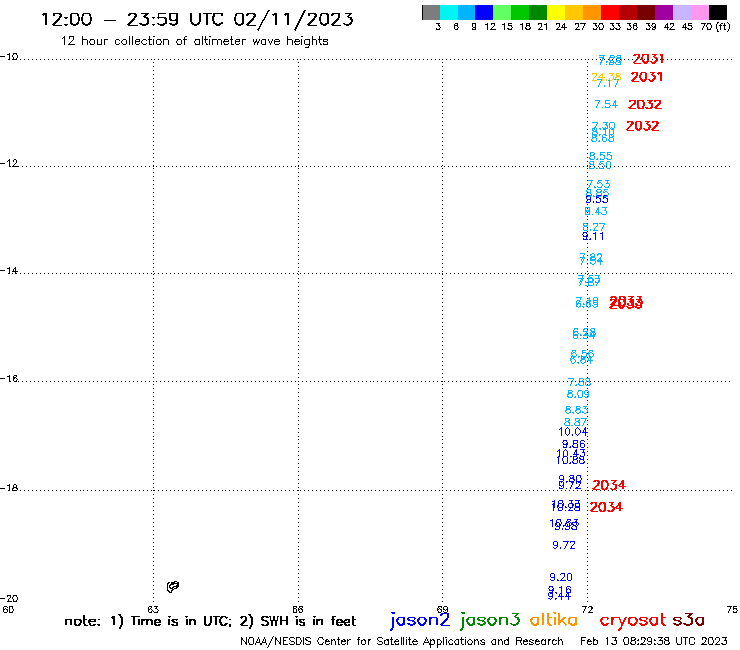Pick the yellow swatch in the wave height legend

pyautogui.click(x=556, y=12)
